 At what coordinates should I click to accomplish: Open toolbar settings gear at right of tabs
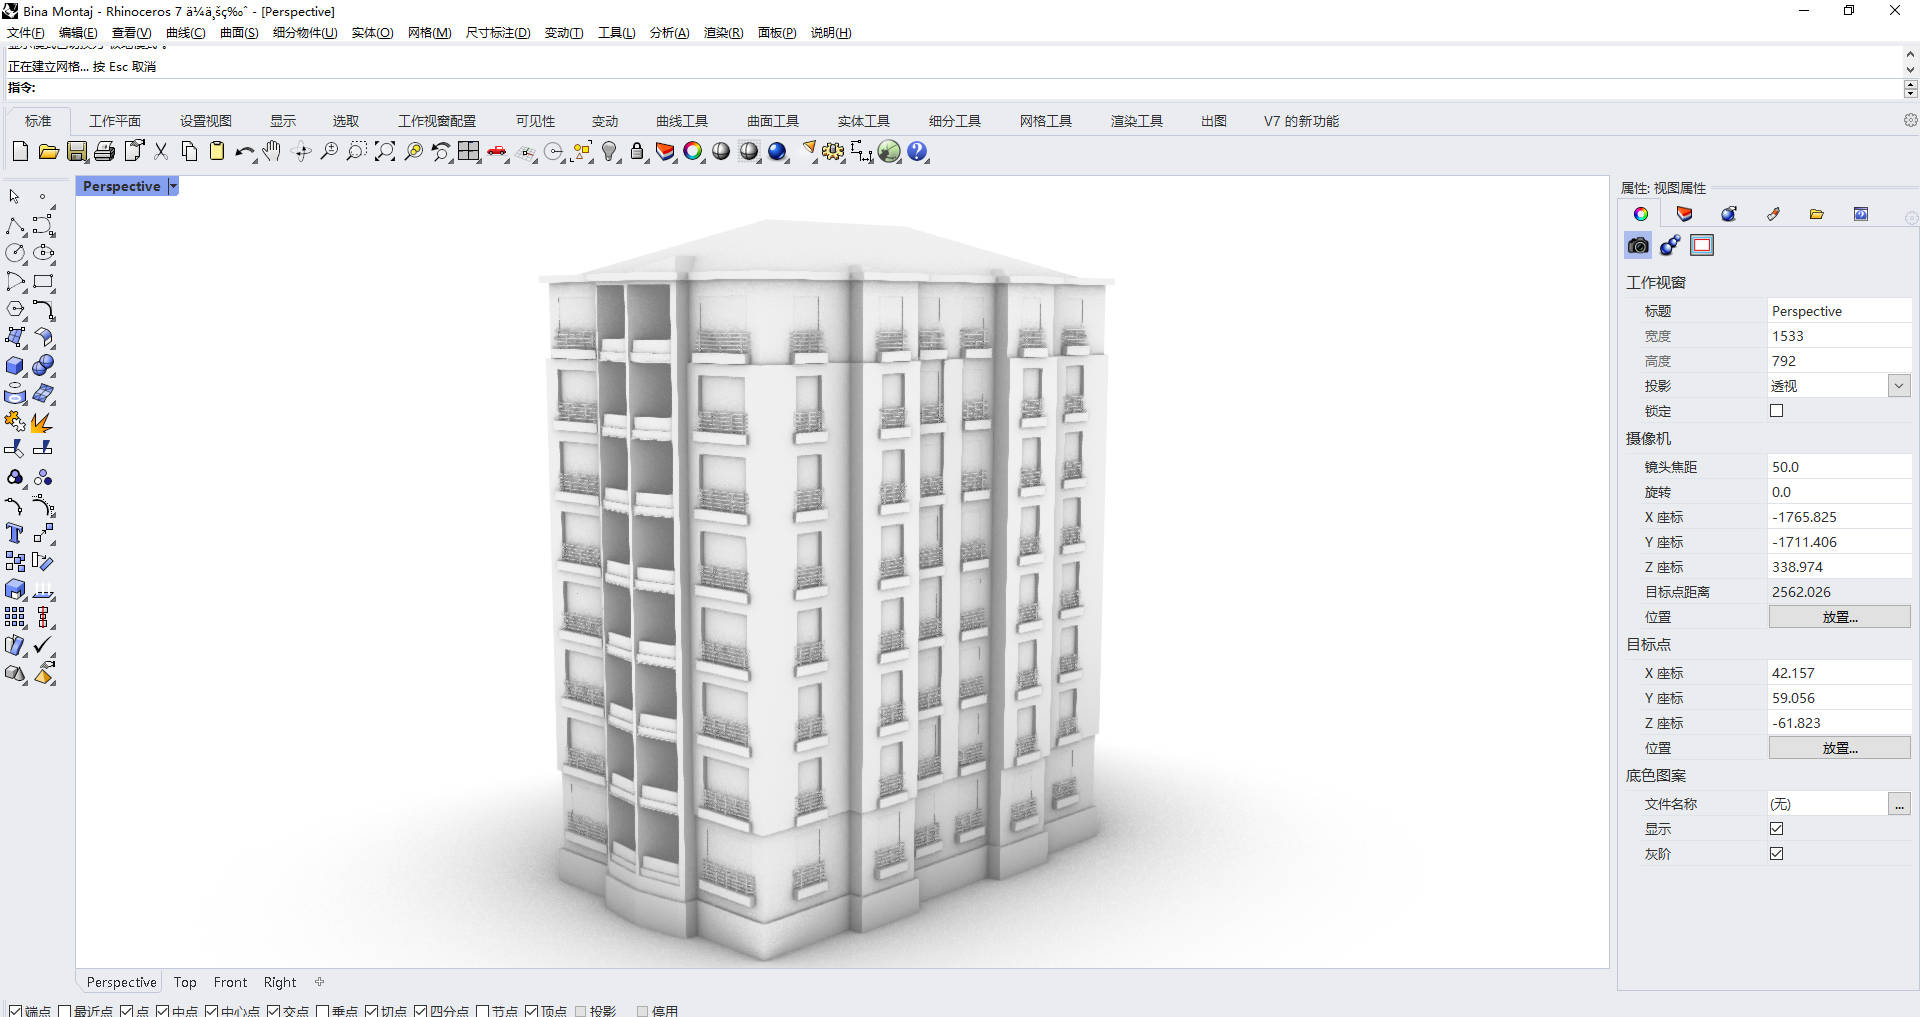[1910, 120]
